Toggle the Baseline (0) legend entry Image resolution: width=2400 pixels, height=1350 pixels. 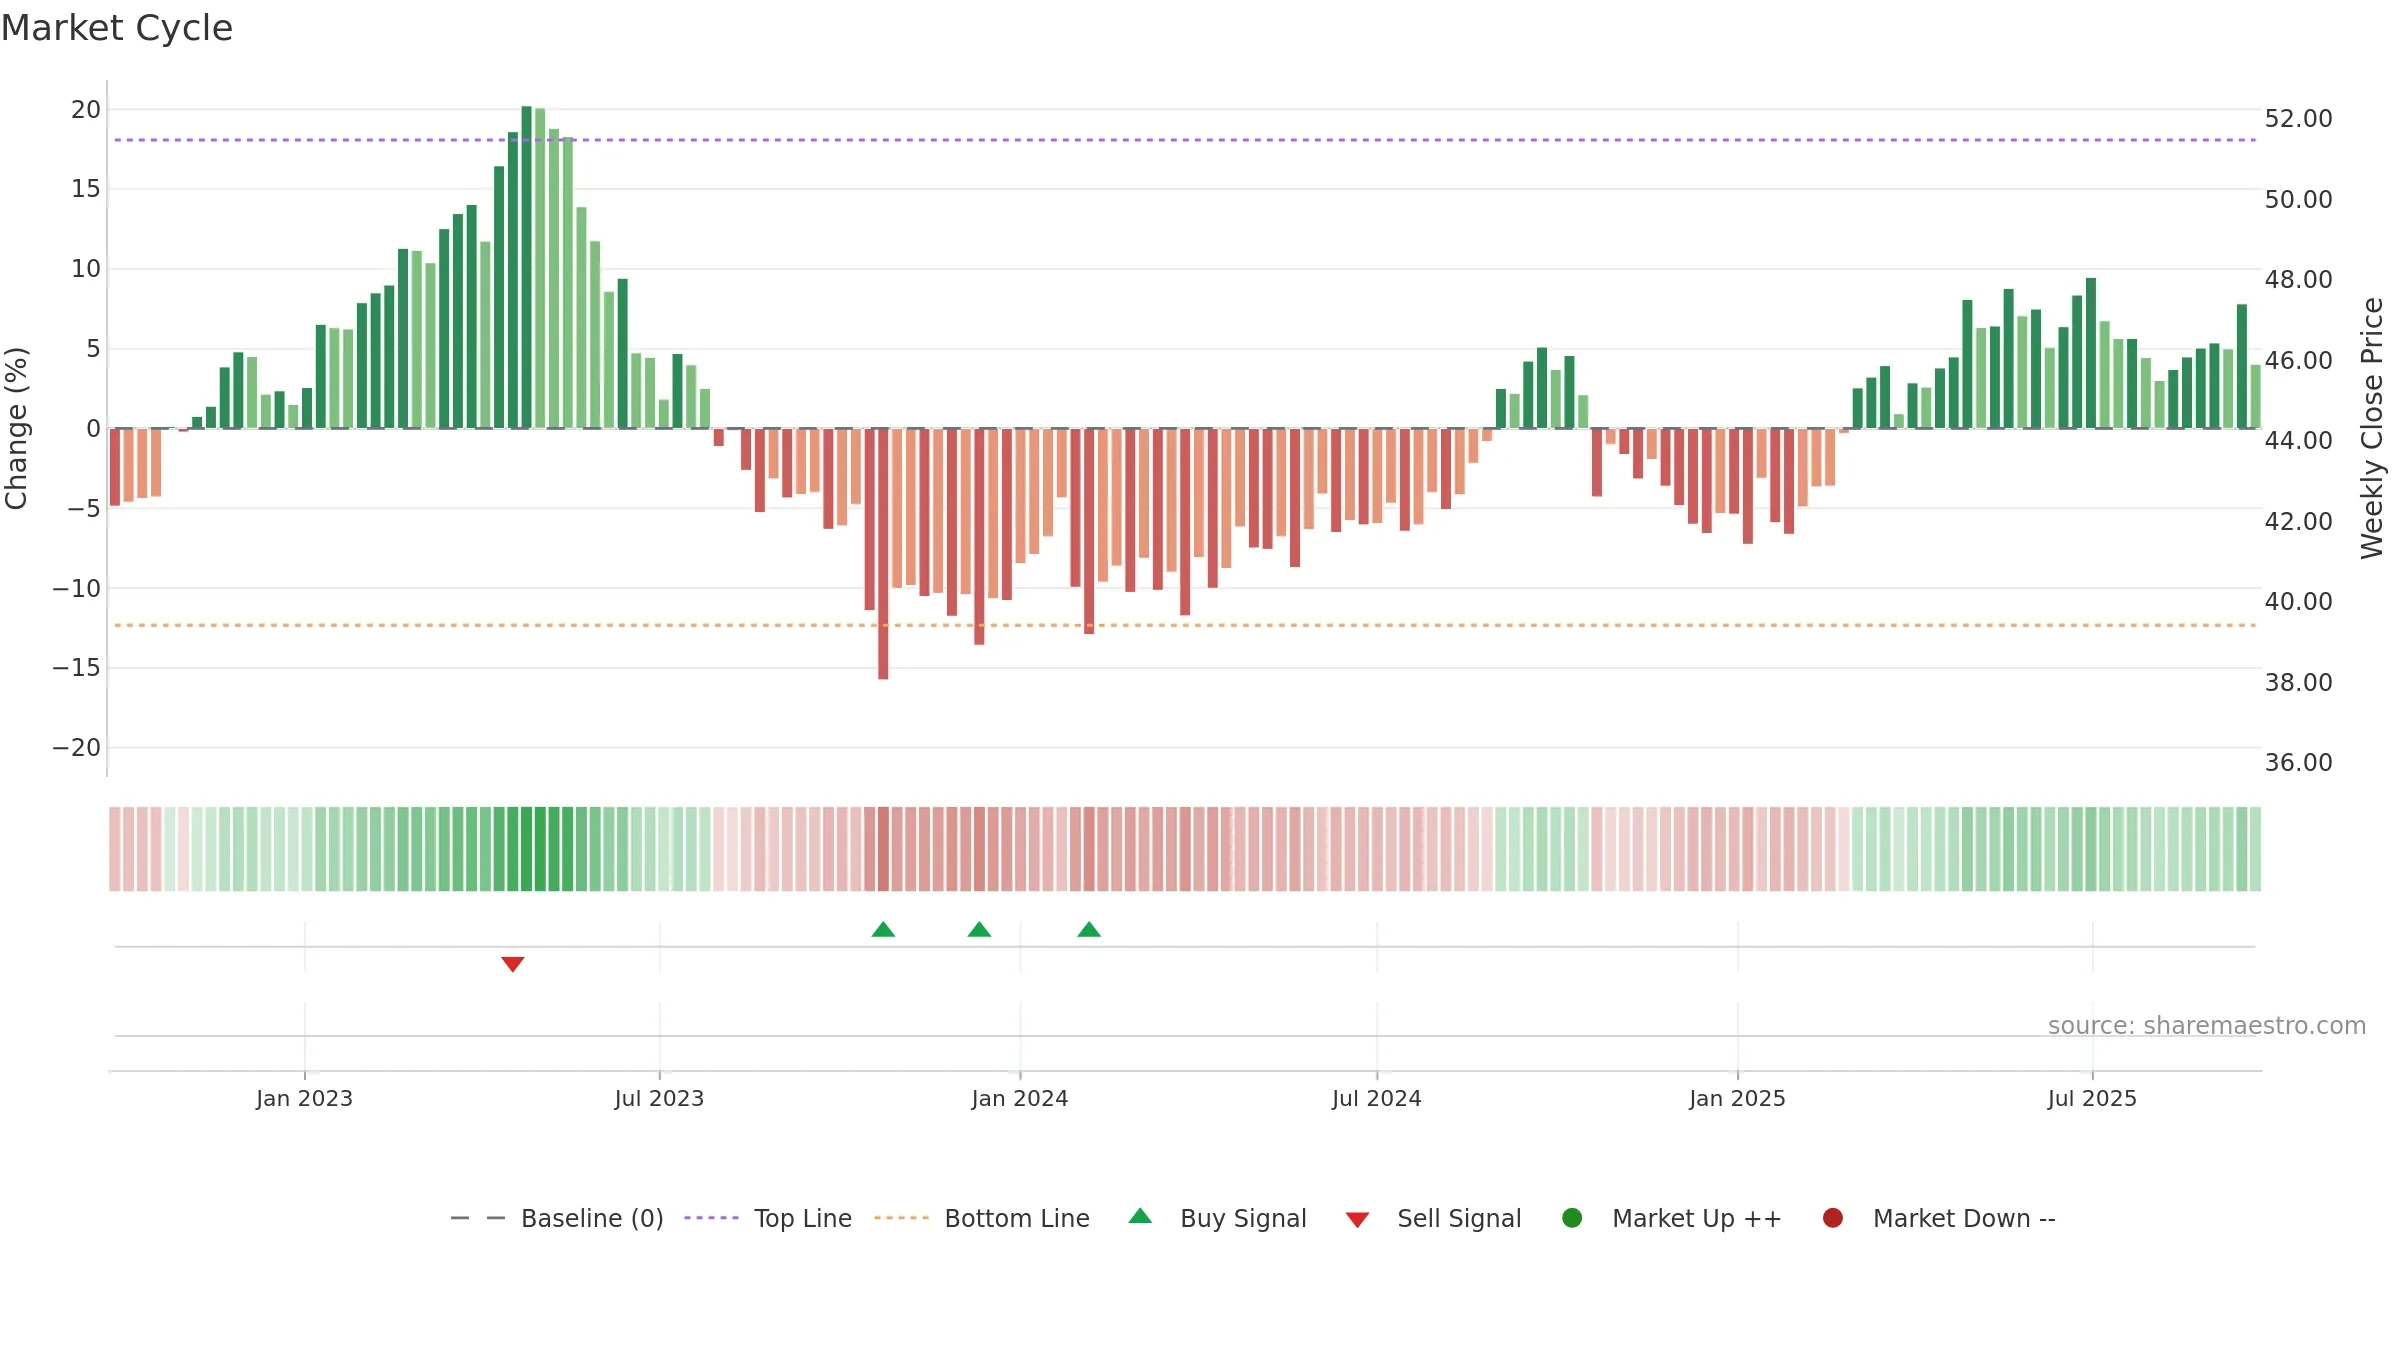(x=557, y=1218)
